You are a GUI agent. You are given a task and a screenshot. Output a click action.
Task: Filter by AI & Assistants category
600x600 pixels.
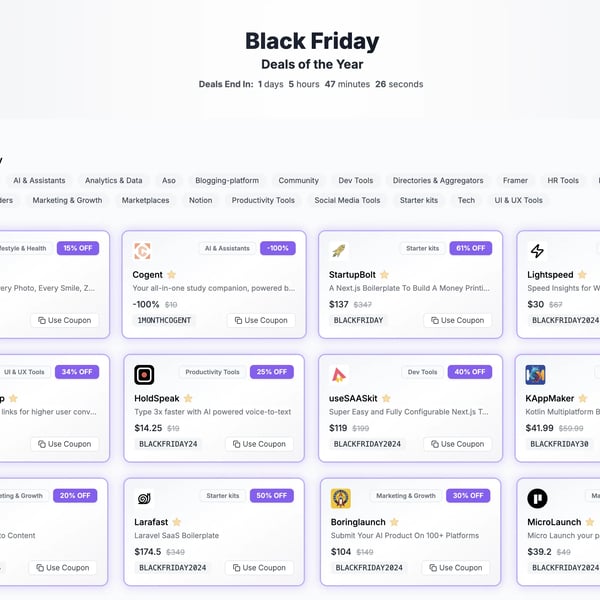click(39, 180)
